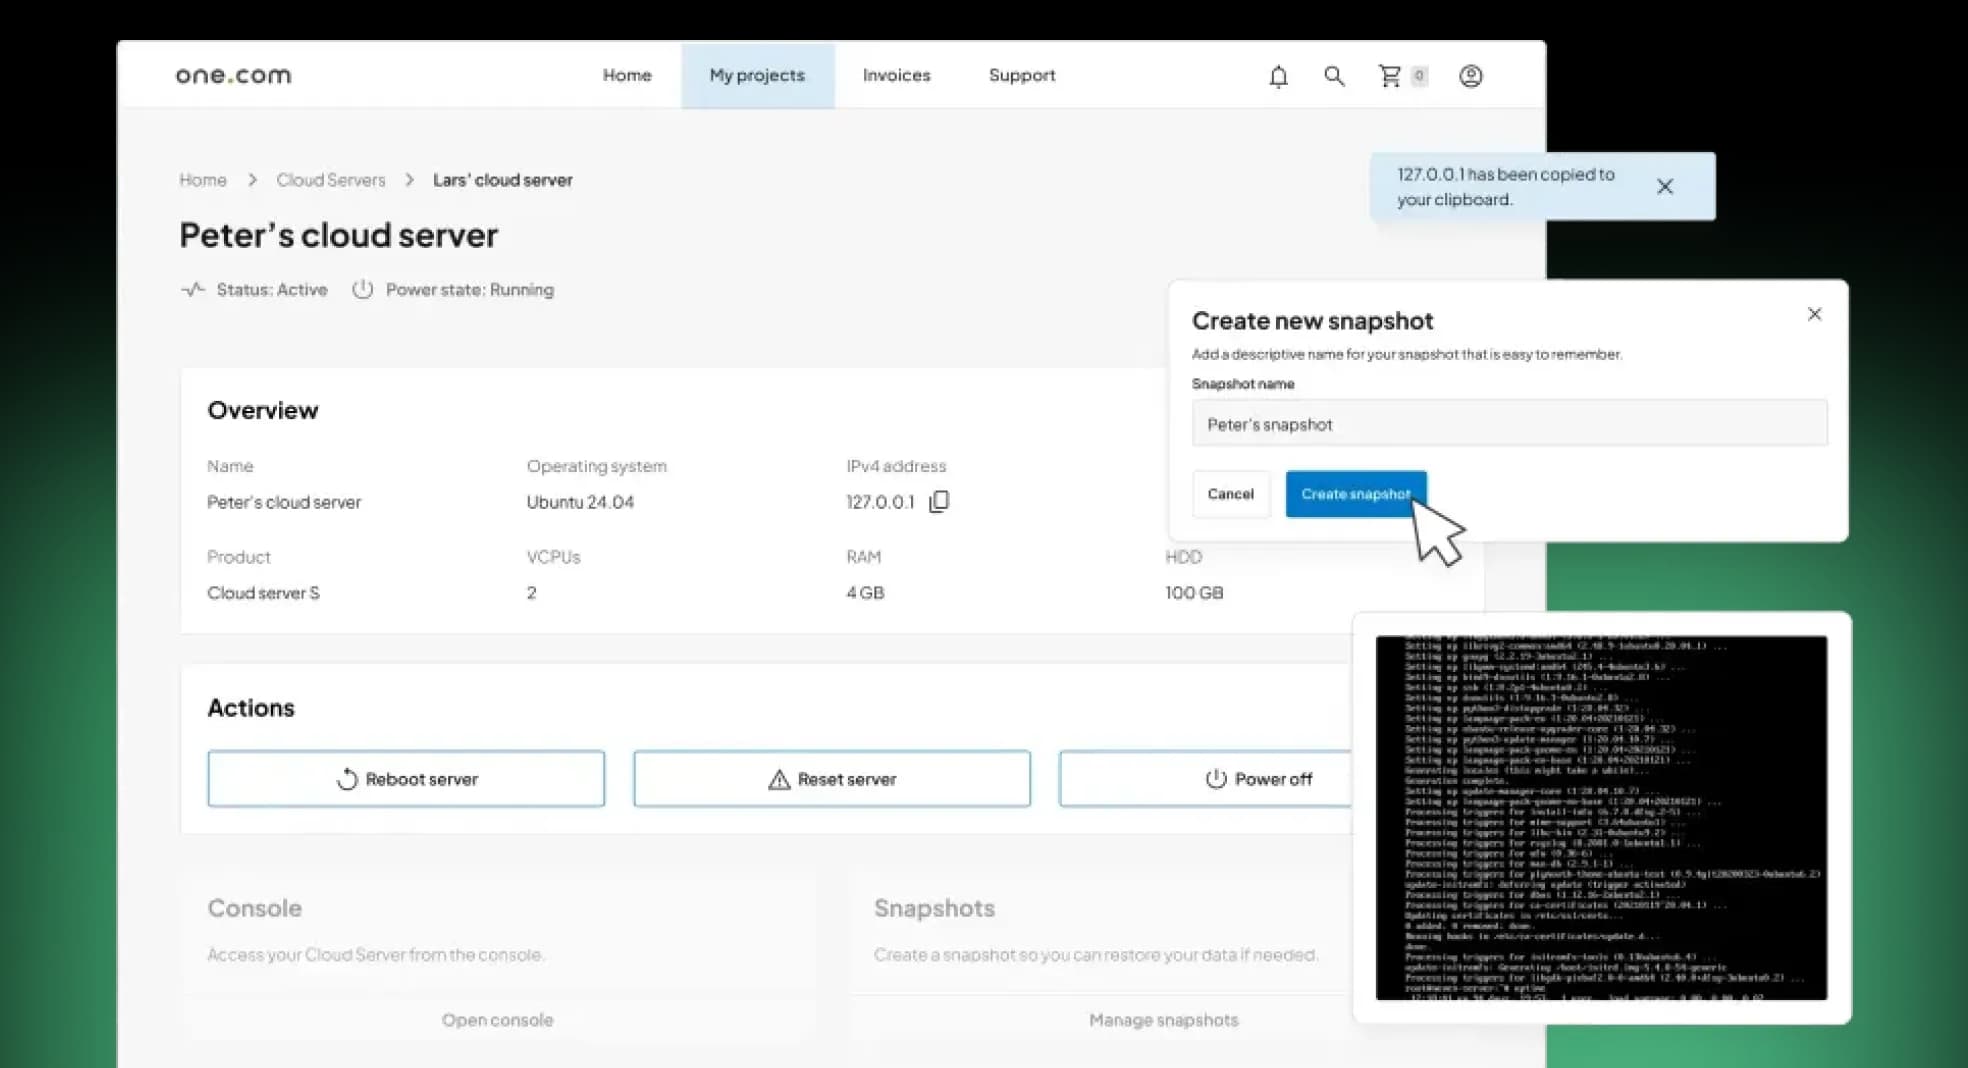This screenshot has height=1068, width=1968.
Task: Open the Support tab
Action: click(1021, 75)
